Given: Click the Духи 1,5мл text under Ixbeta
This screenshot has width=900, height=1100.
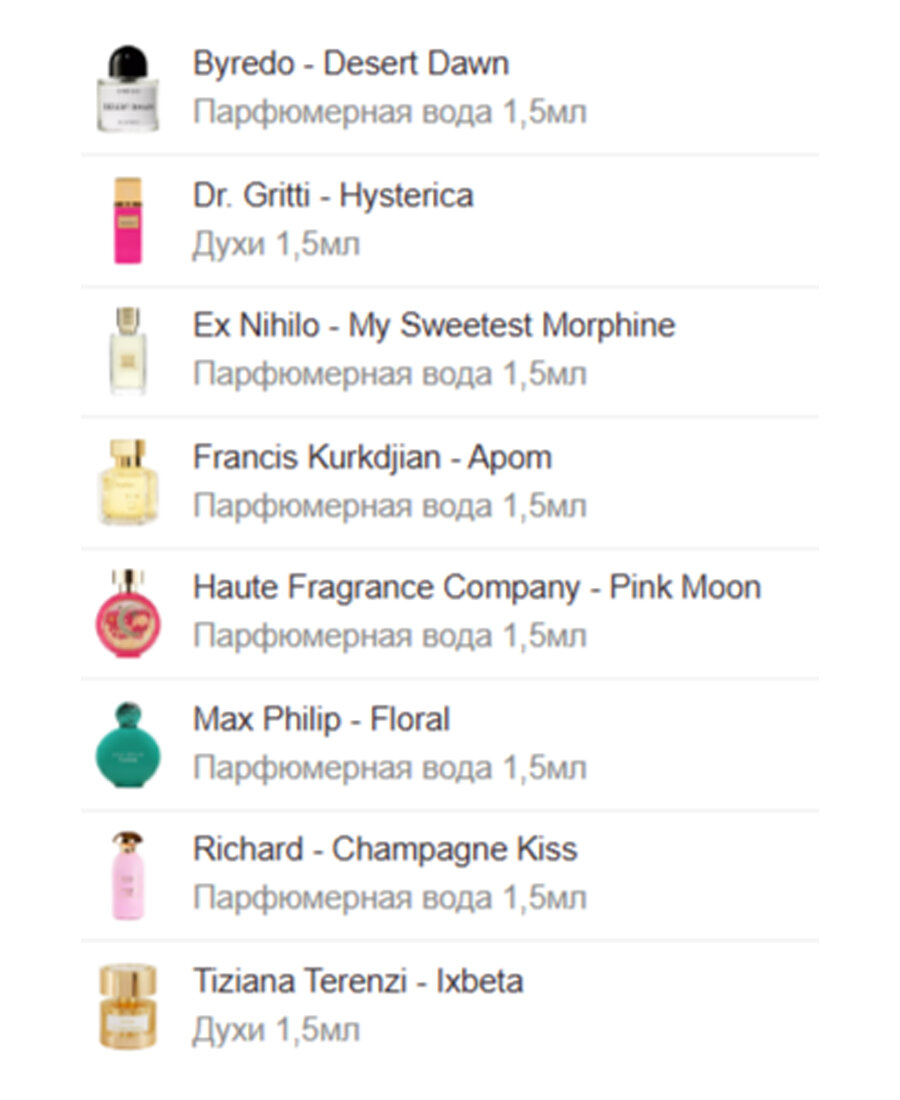Looking at the screenshot, I should point(276,1029).
